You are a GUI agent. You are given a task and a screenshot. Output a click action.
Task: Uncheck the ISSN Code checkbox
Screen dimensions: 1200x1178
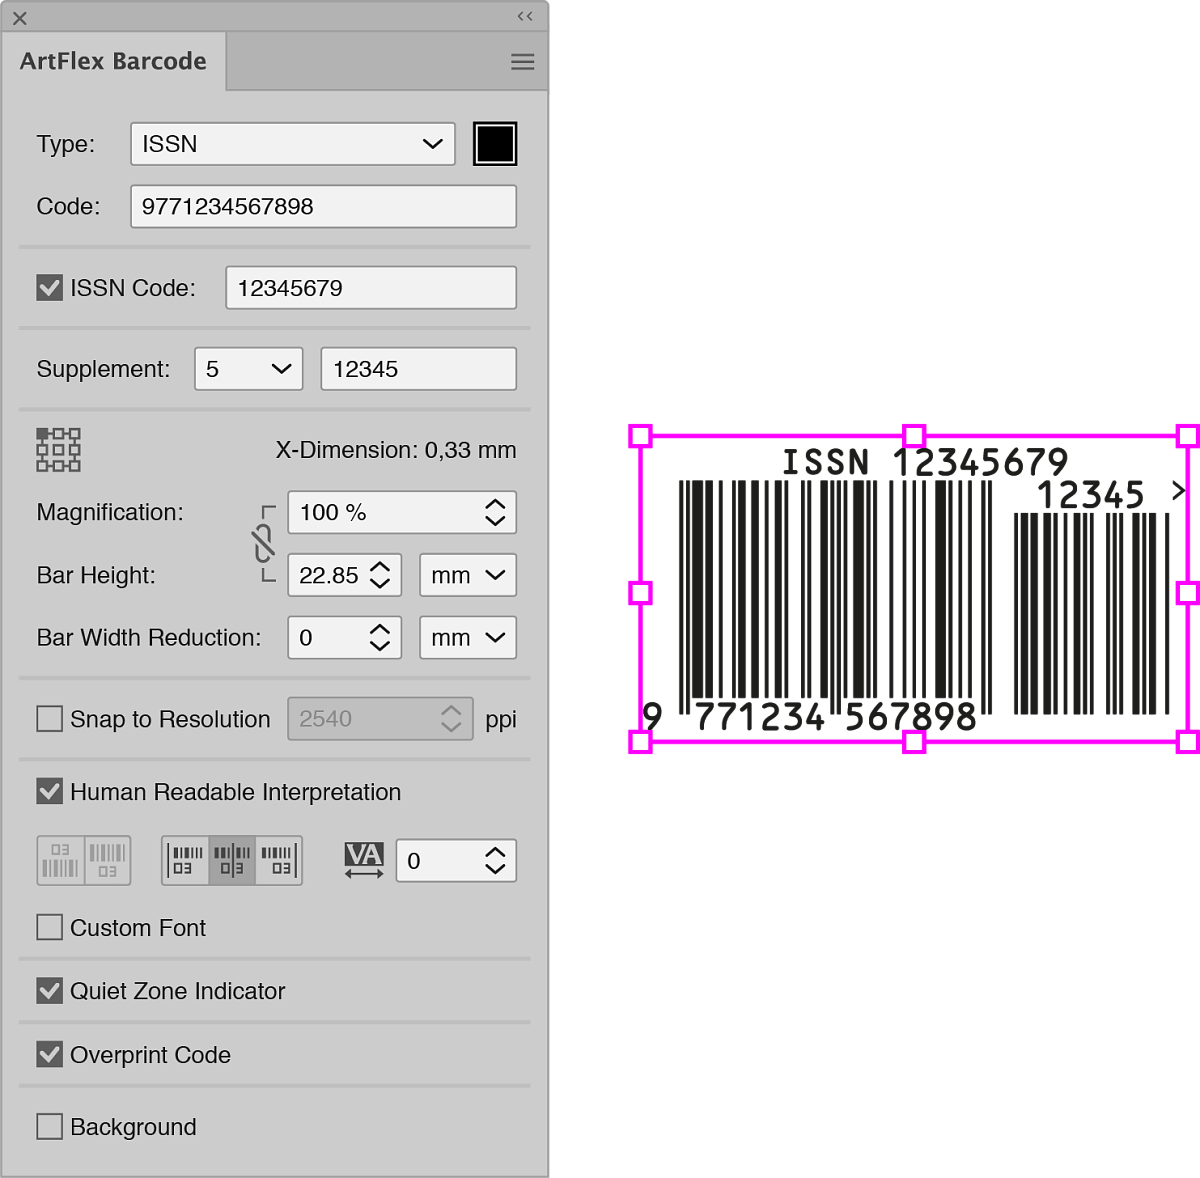click(49, 288)
